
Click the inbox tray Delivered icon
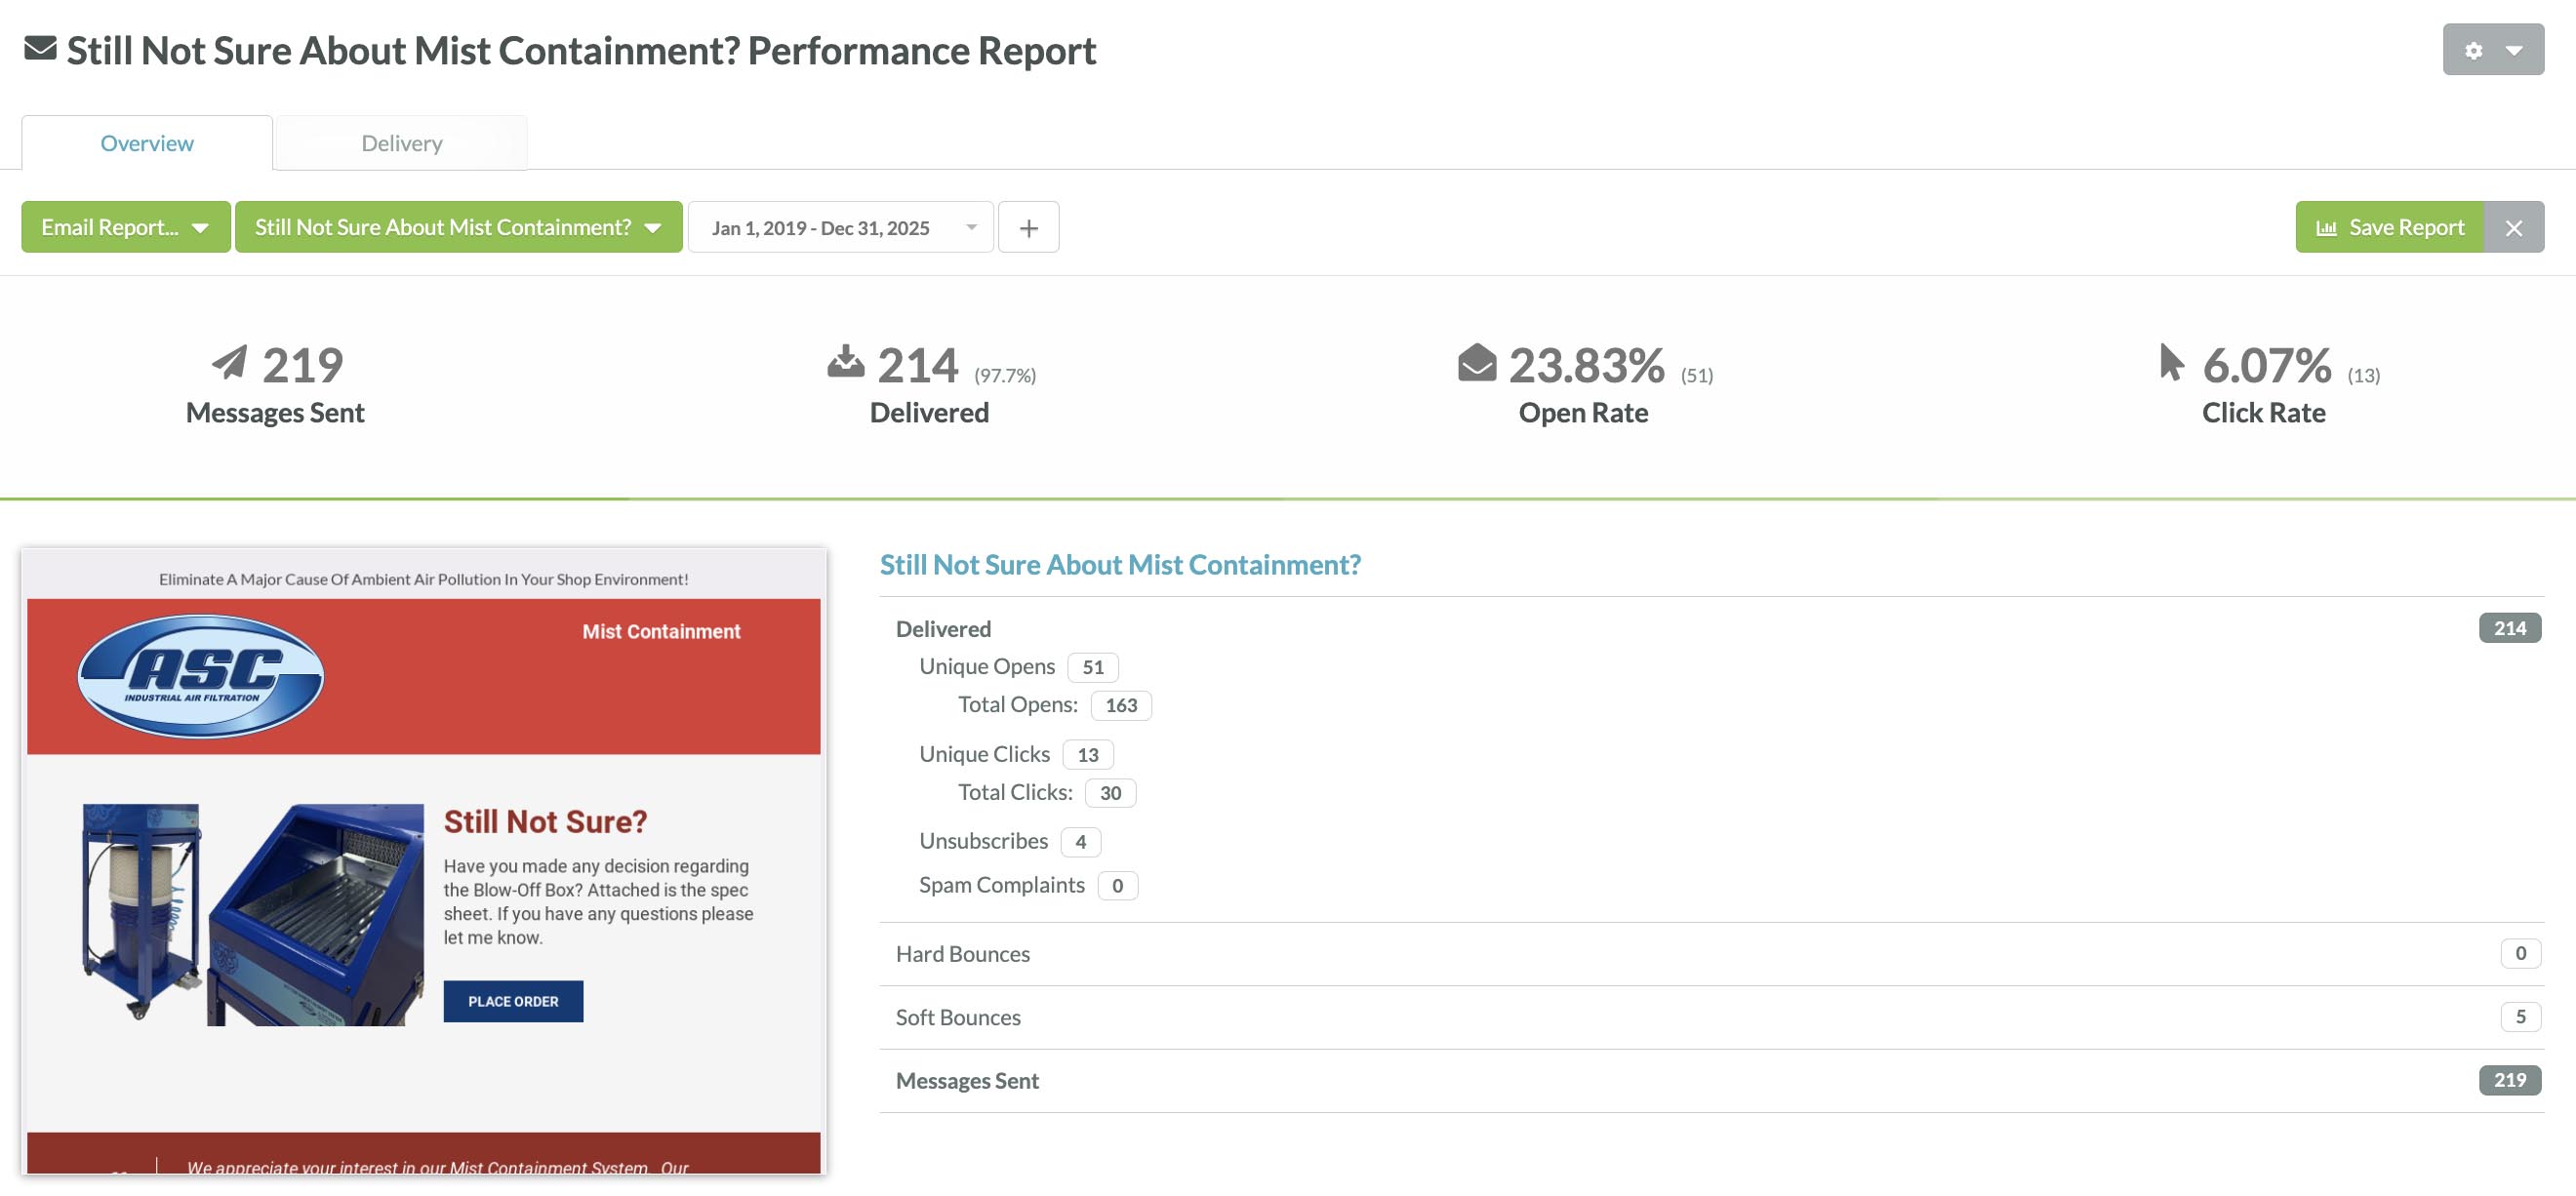point(845,361)
